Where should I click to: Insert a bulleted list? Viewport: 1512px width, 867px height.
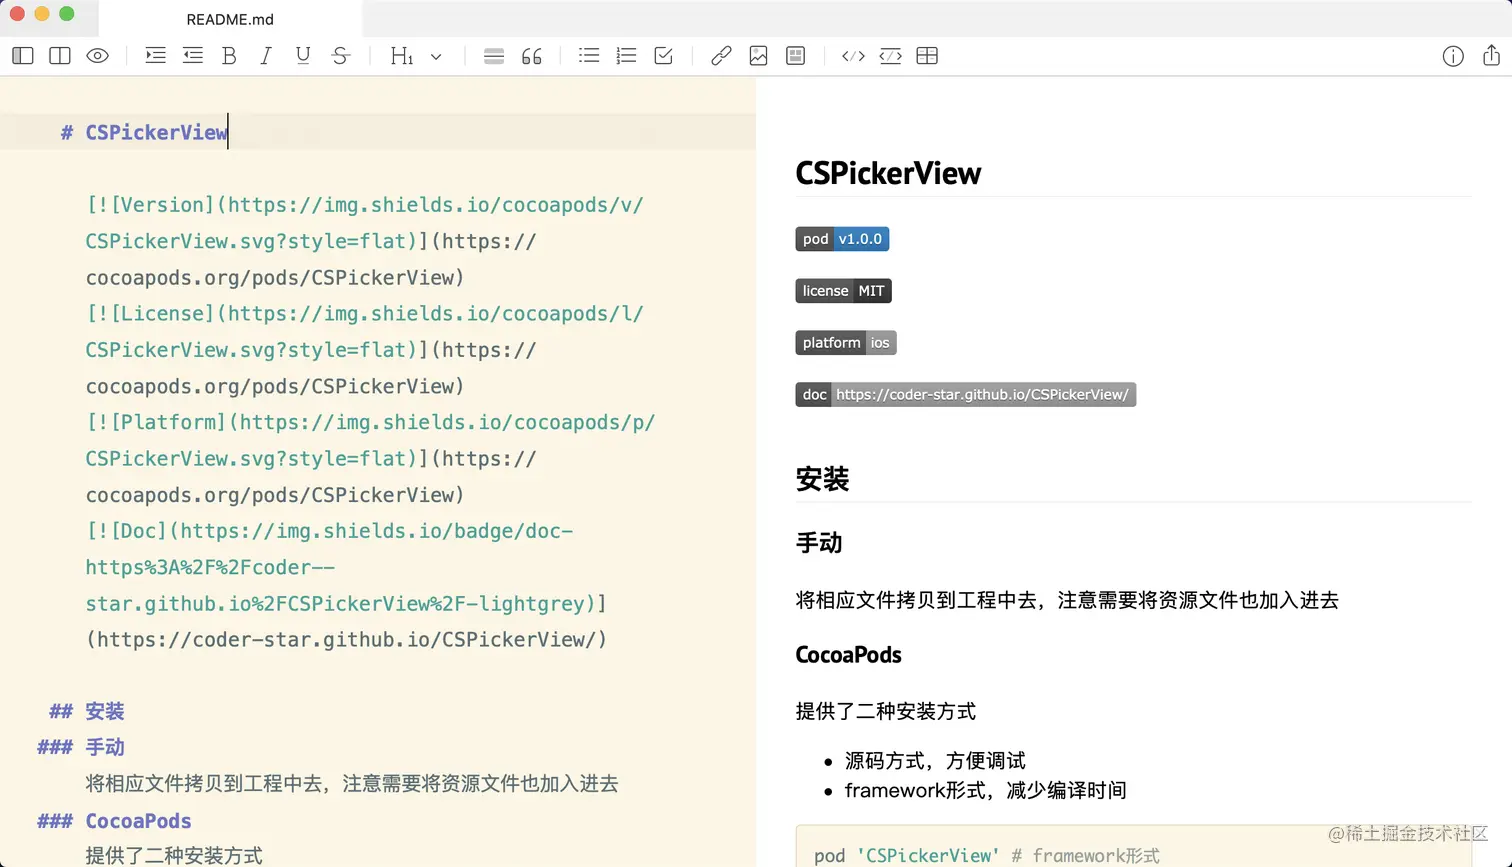click(x=589, y=56)
